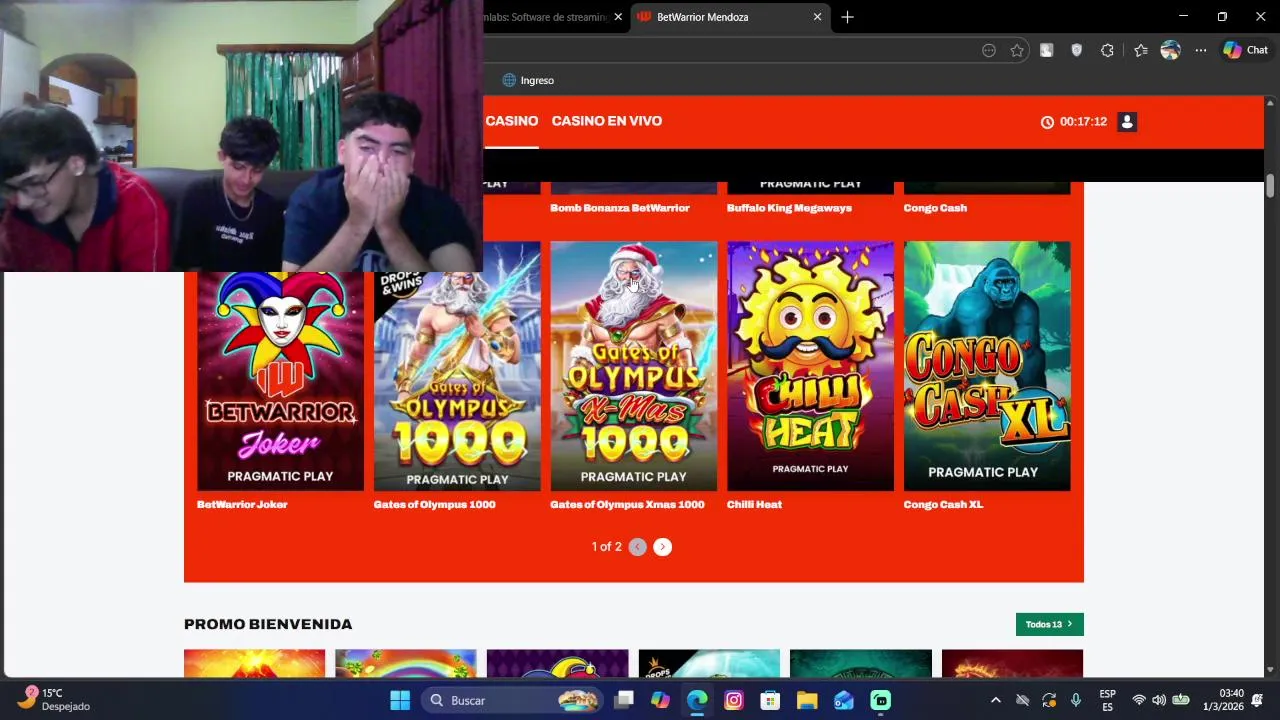
Task: Click the address bar page options icon
Action: point(989,50)
